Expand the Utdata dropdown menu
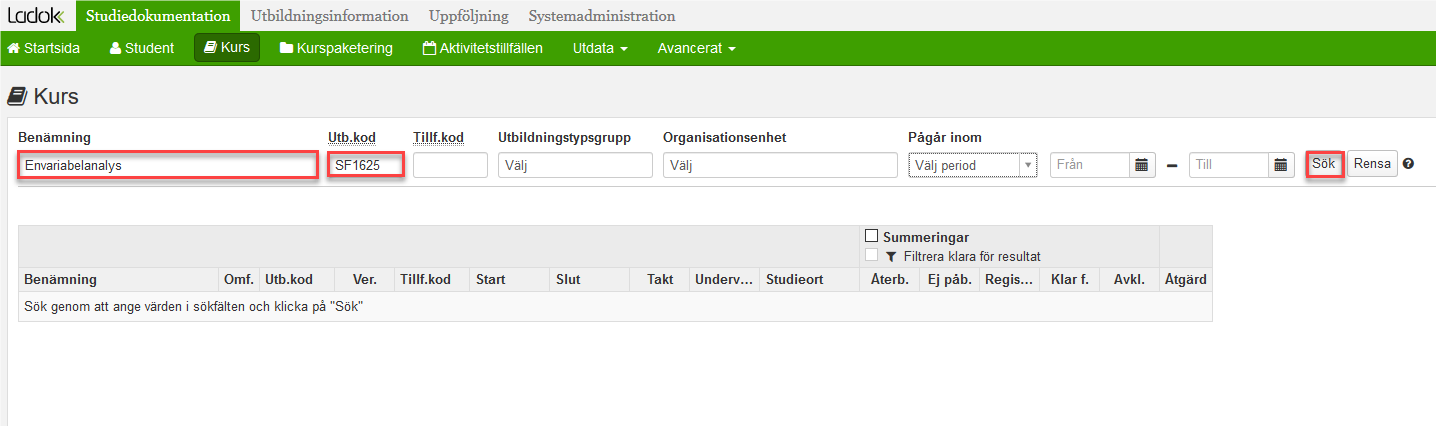The image size is (1436, 426). tap(600, 48)
